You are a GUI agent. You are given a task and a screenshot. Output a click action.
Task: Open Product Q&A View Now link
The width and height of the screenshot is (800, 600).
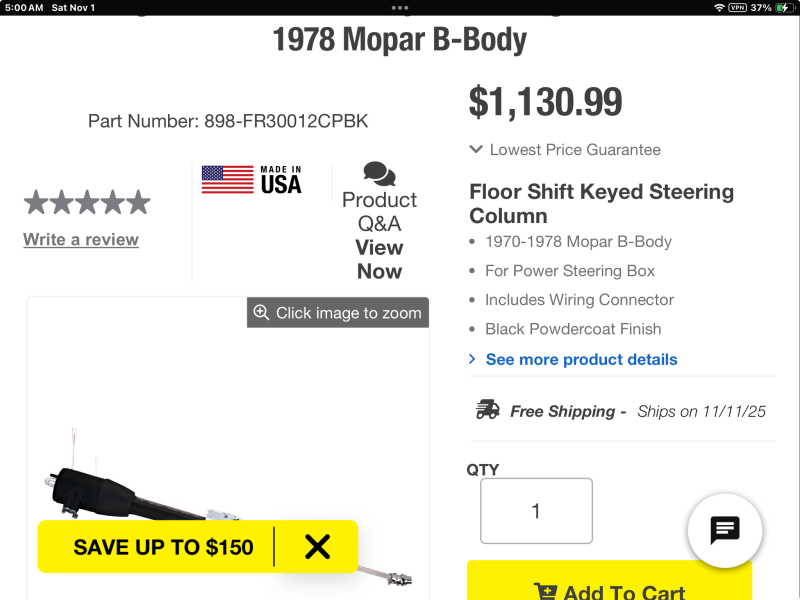tap(379, 259)
